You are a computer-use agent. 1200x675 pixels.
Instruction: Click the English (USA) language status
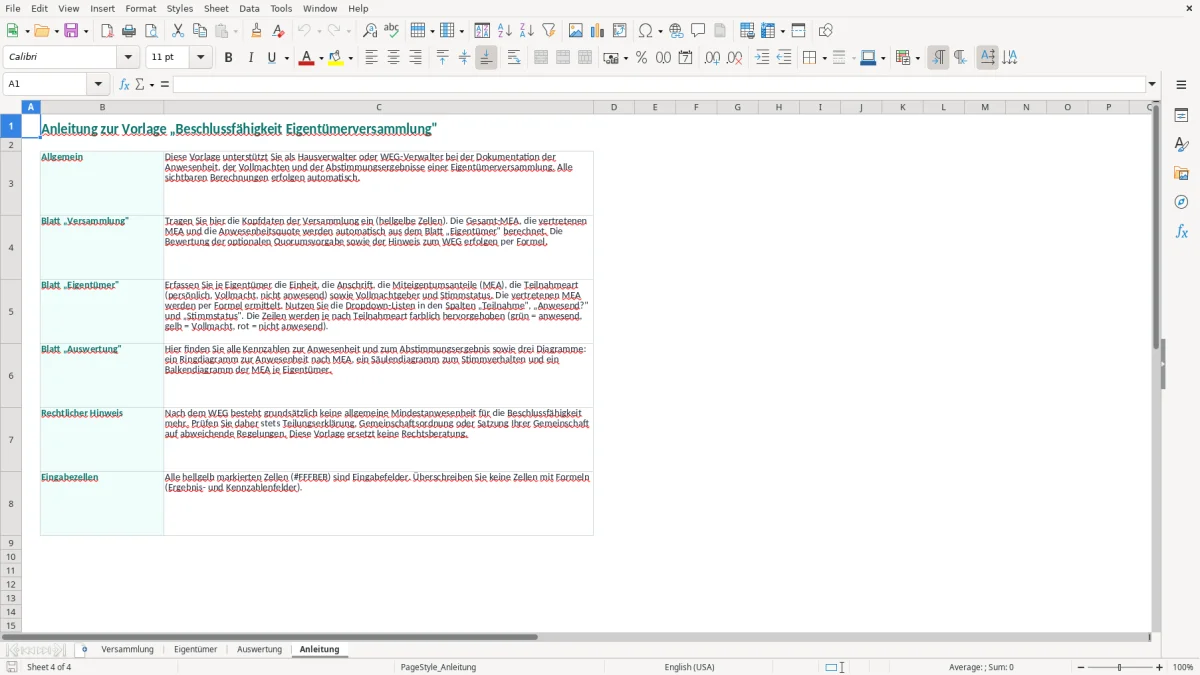coord(690,667)
